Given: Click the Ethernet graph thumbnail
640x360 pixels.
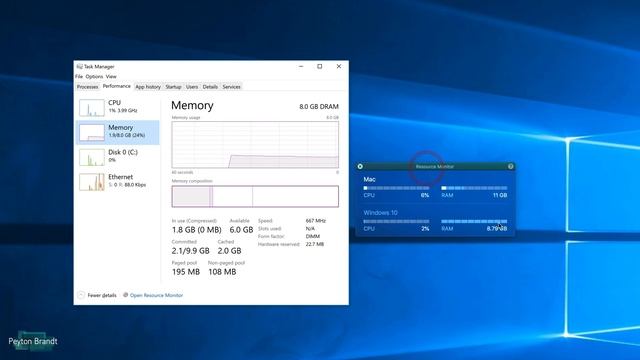Looking at the screenshot, I should click(x=92, y=182).
